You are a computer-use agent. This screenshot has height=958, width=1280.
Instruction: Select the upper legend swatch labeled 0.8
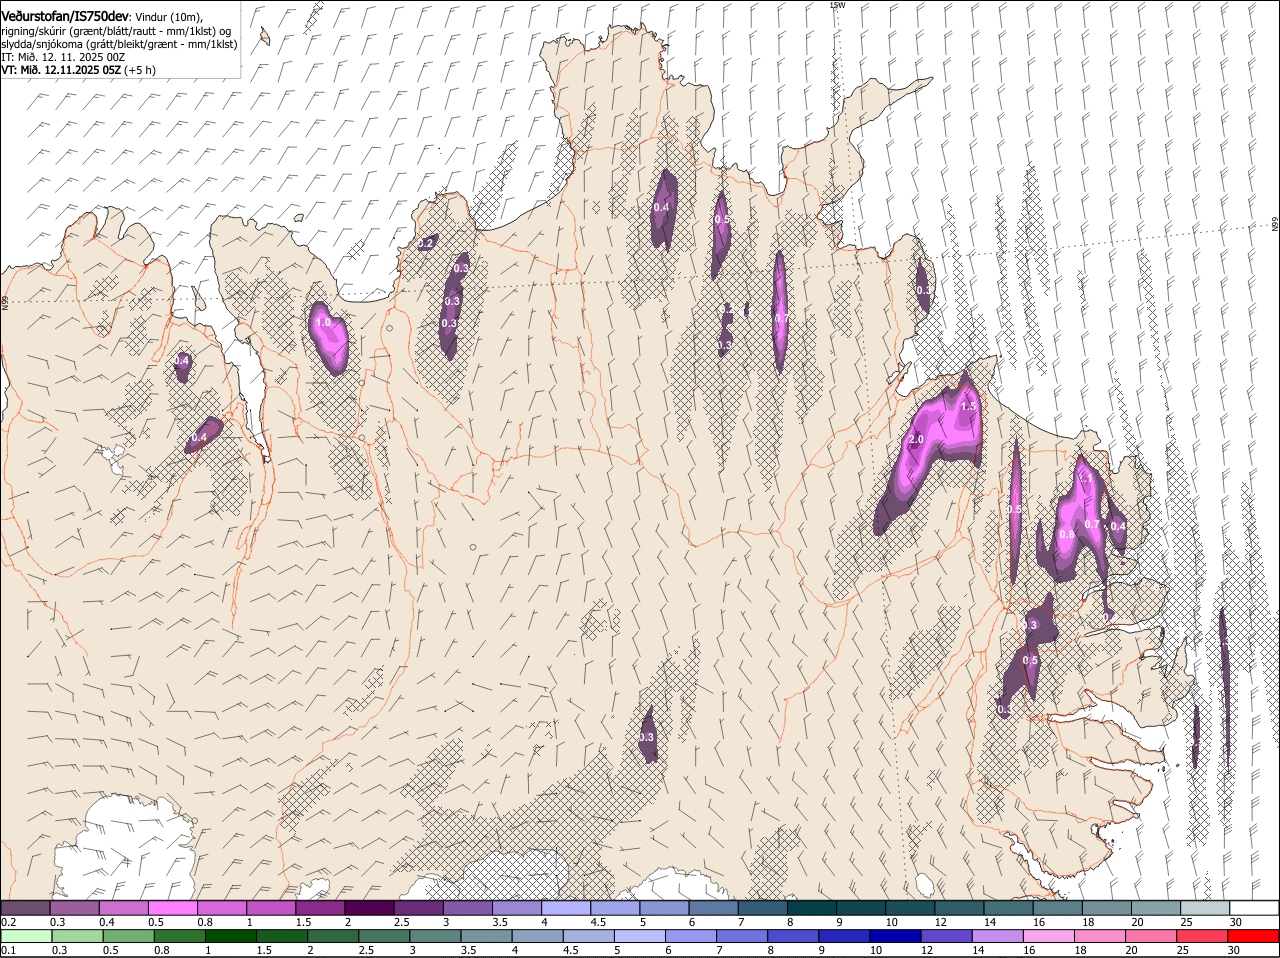[x=221, y=907]
